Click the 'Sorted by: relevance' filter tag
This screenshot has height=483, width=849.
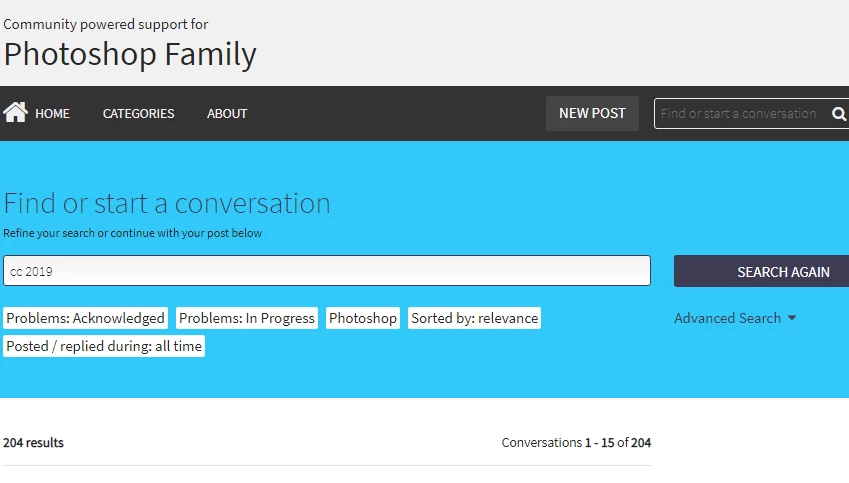coord(474,318)
